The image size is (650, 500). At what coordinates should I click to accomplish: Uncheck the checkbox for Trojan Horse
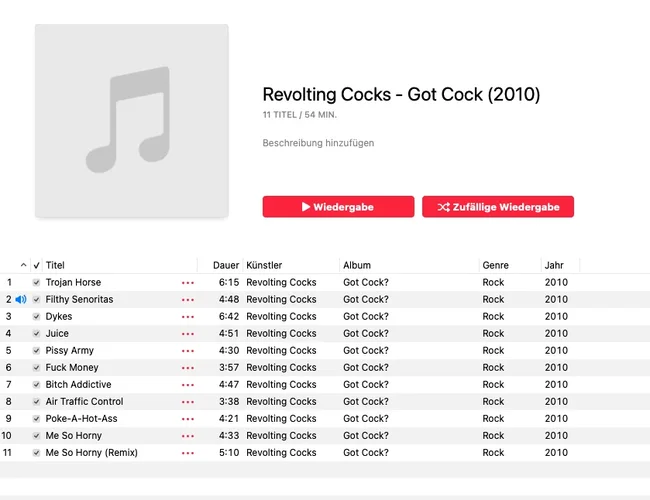[37, 283]
